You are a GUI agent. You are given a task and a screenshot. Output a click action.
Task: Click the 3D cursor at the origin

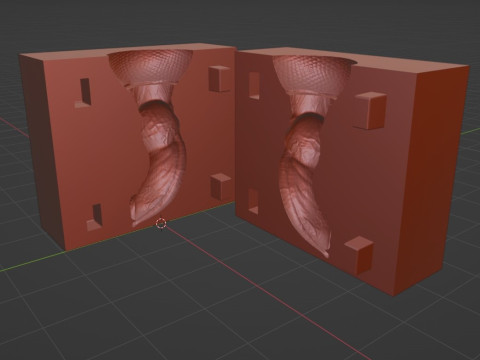161,224
